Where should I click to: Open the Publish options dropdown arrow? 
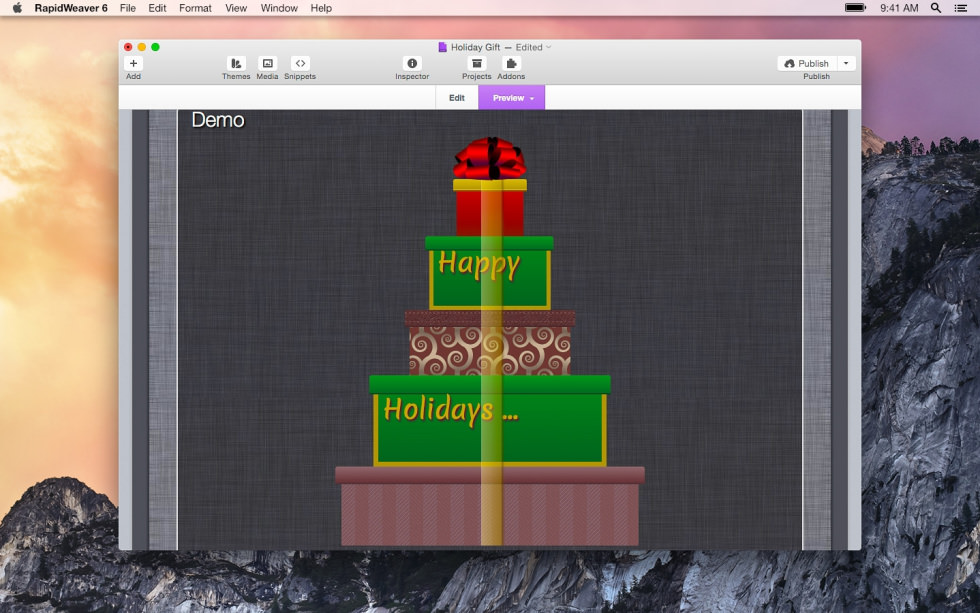point(846,63)
